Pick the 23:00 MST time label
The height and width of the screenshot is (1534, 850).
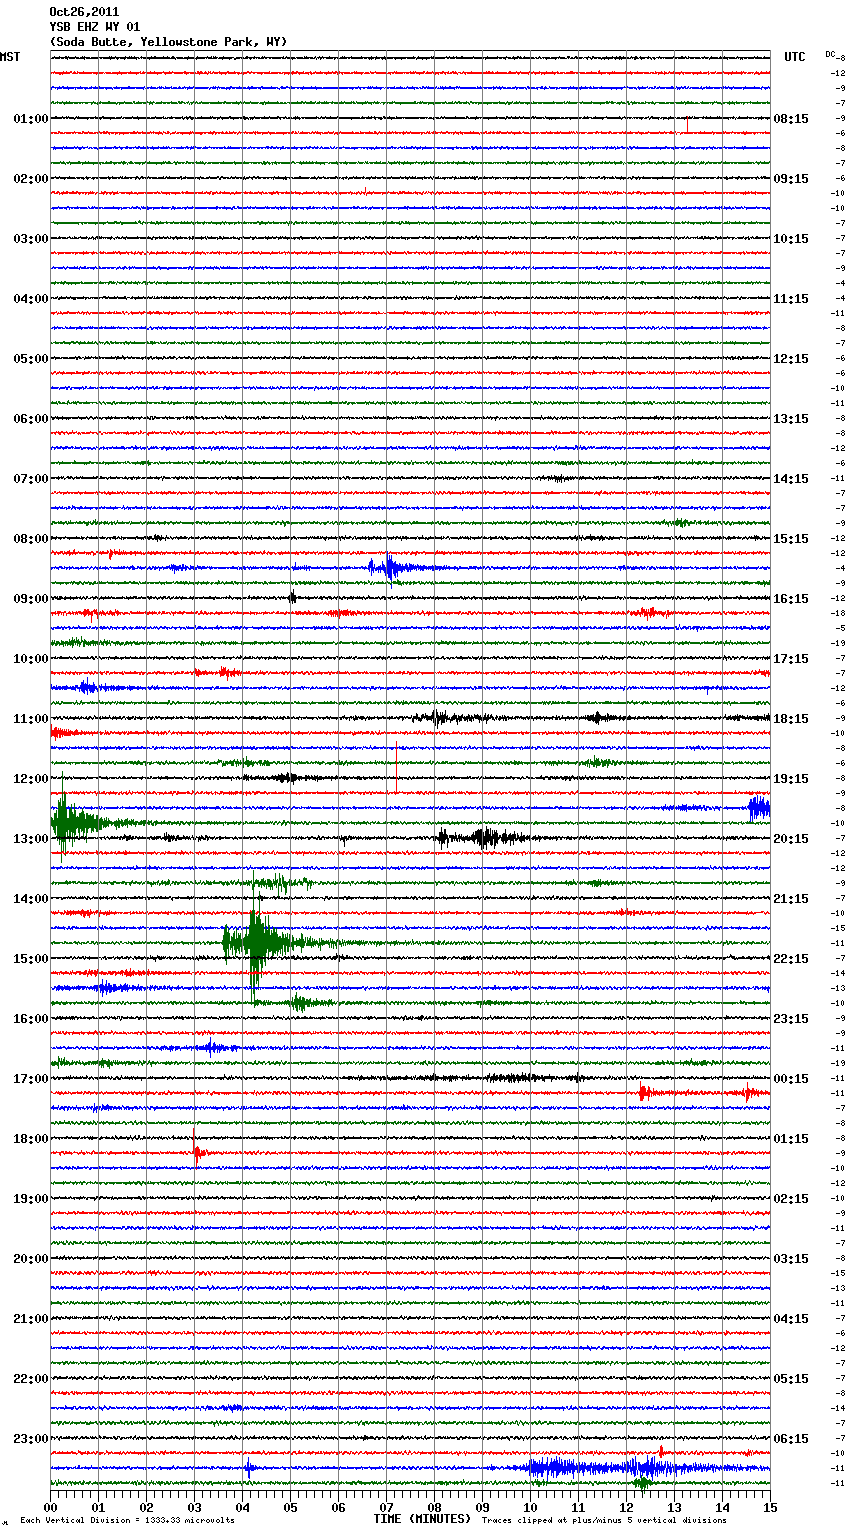pyautogui.click(x=30, y=1439)
